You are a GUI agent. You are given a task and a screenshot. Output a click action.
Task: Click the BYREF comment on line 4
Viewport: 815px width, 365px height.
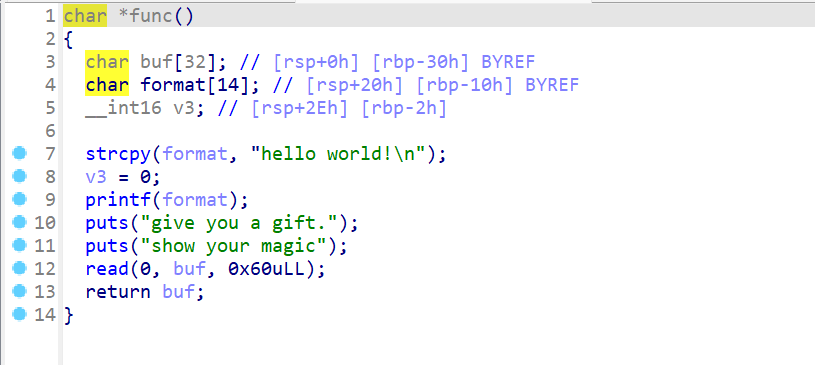[553, 85]
